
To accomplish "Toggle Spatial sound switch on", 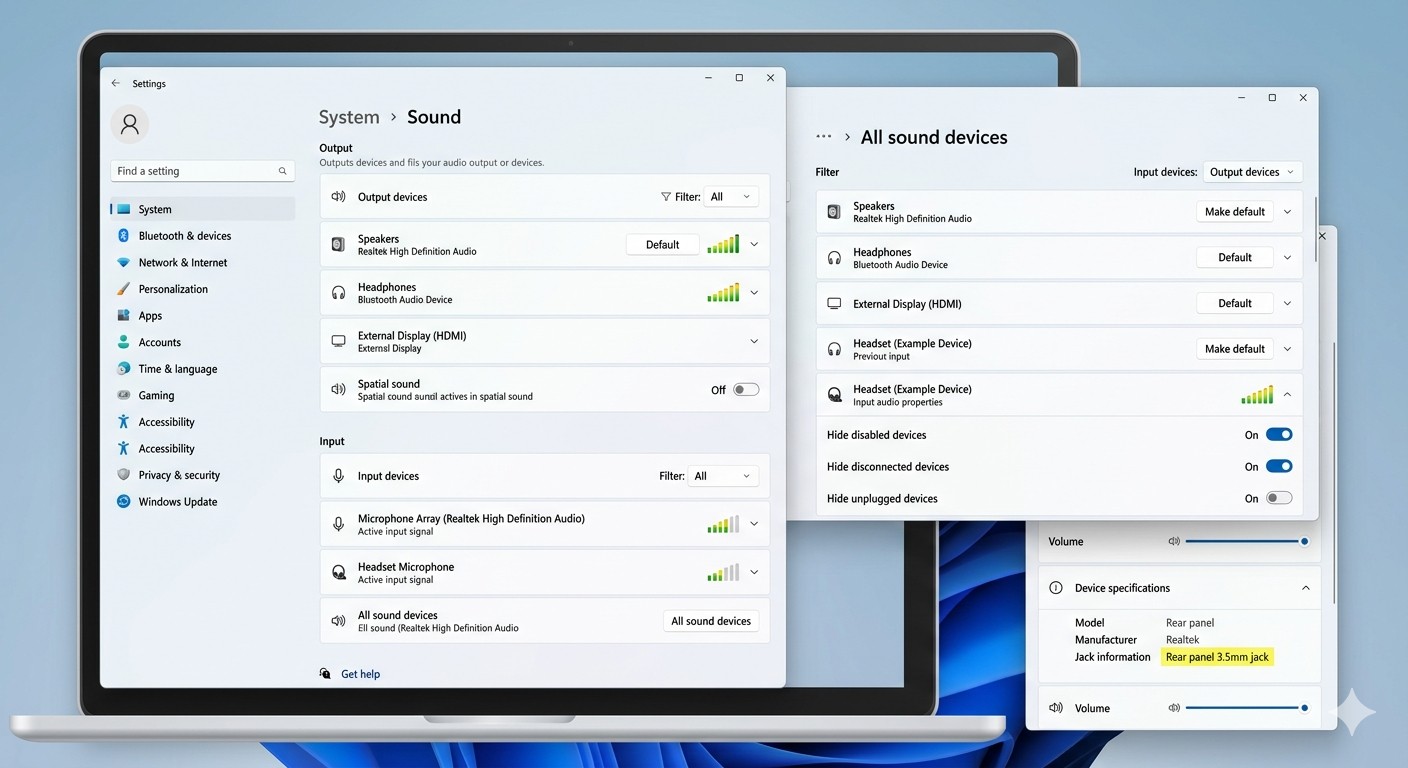I will (746, 390).
